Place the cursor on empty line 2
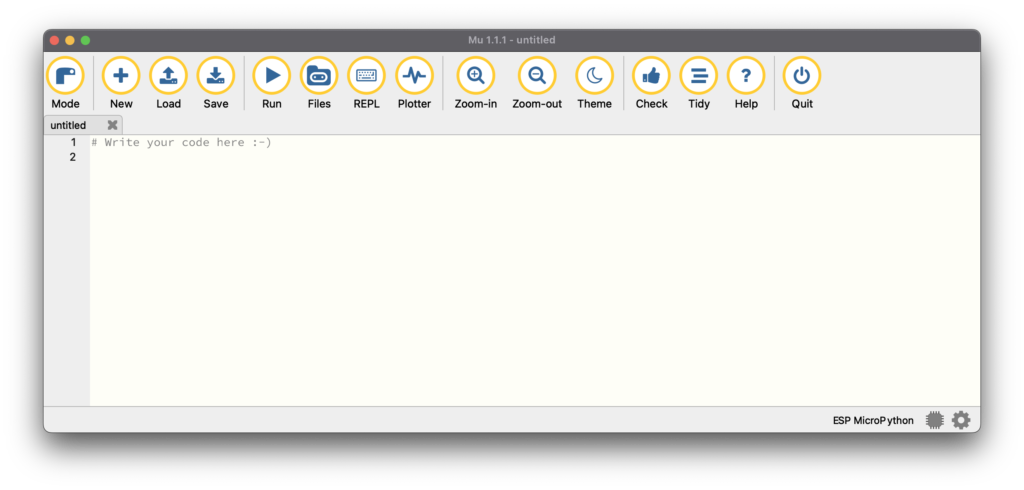 pos(534,157)
